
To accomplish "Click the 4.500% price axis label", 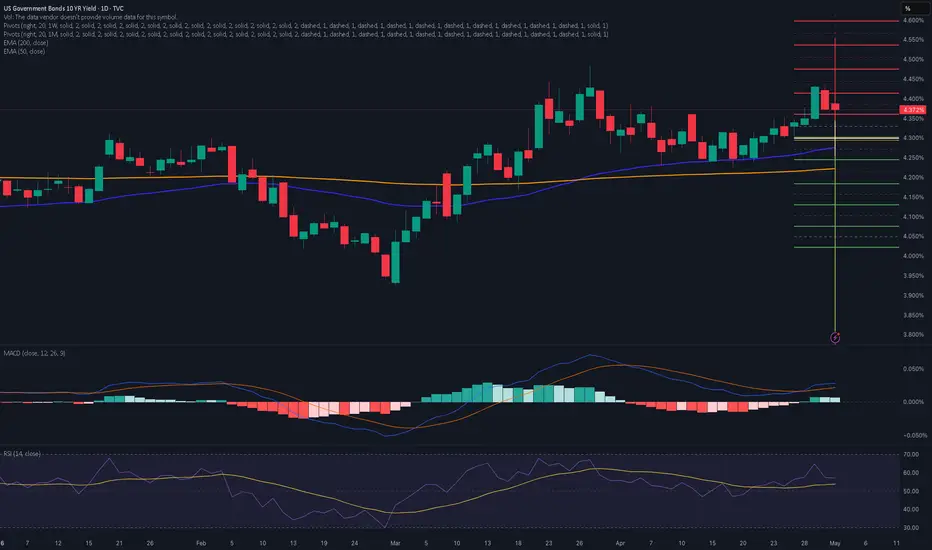I will [x=913, y=59].
